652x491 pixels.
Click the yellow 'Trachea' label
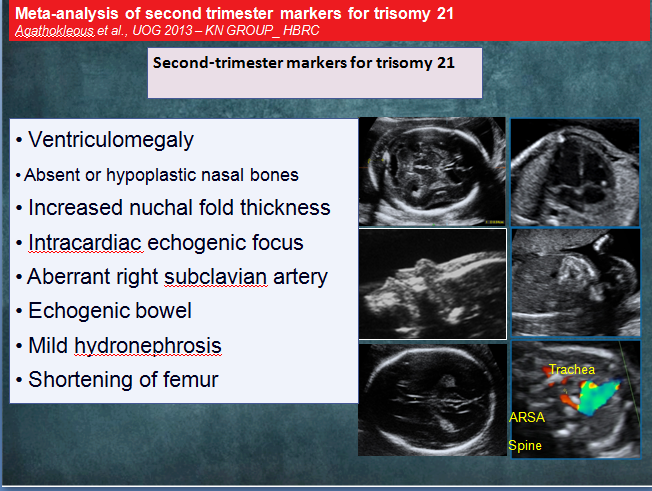[x=572, y=369]
